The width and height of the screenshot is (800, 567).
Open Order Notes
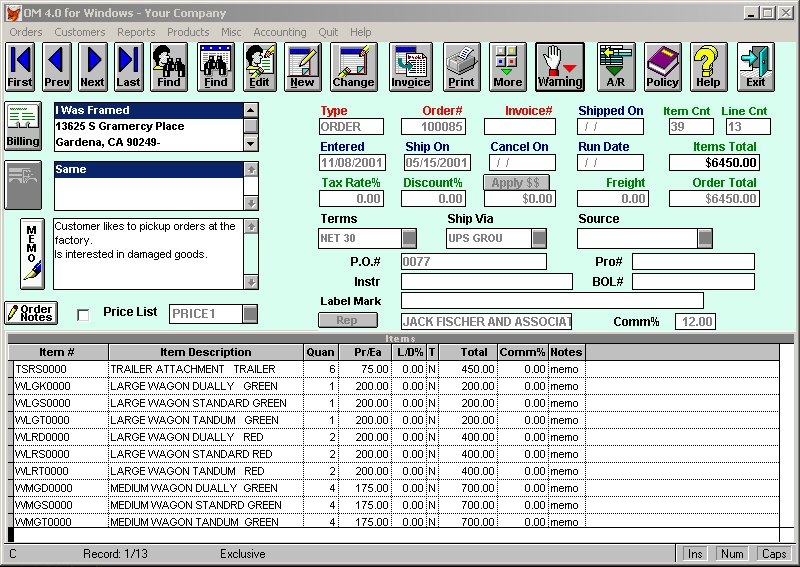31,313
